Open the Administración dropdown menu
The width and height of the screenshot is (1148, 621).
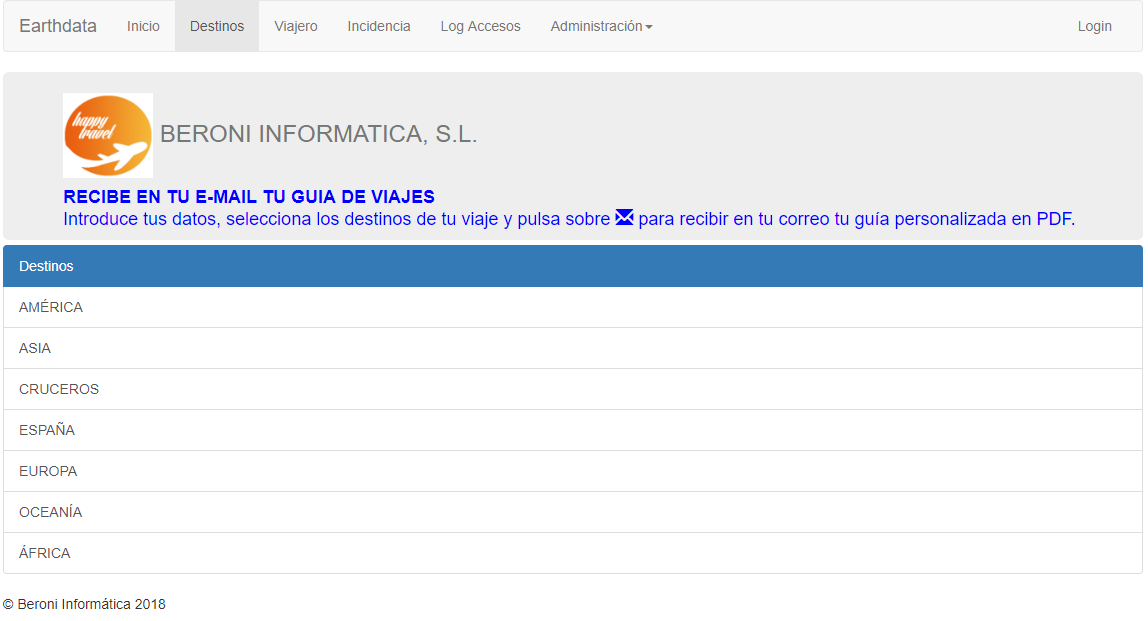[600, 26]
